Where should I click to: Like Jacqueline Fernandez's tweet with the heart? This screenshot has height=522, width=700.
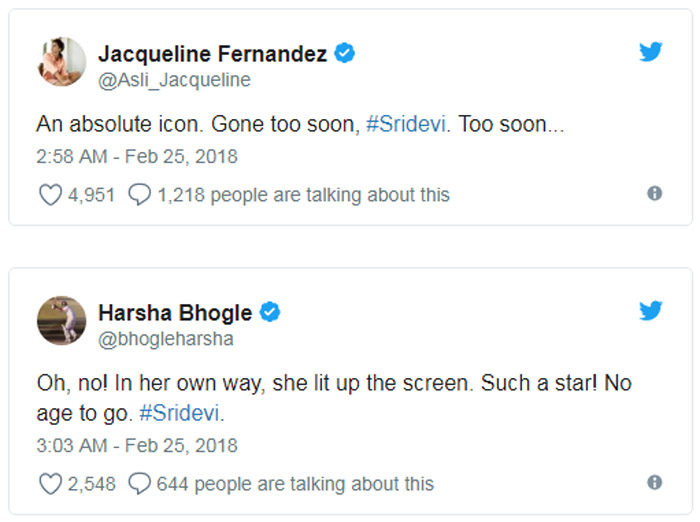tap(49, 194)
